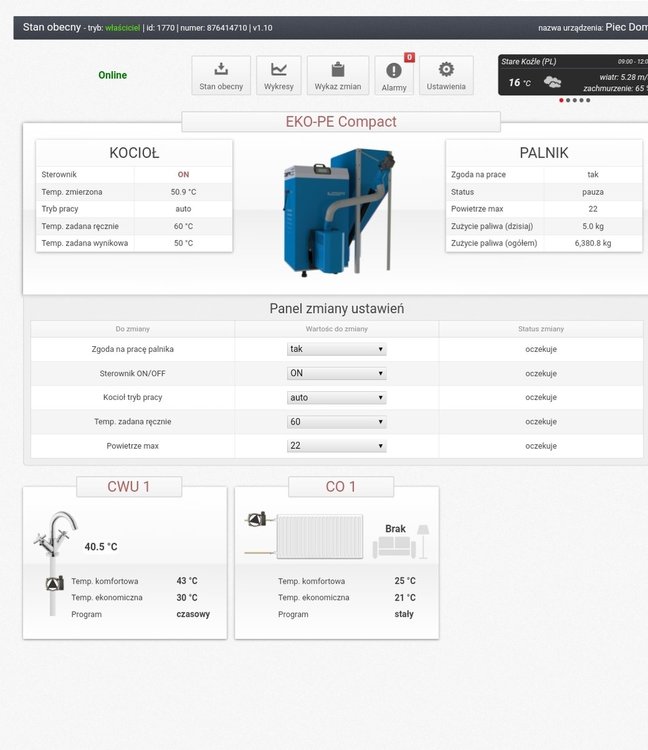Expand the Kocioł tryb pracy dropdown

click(336, 397)
